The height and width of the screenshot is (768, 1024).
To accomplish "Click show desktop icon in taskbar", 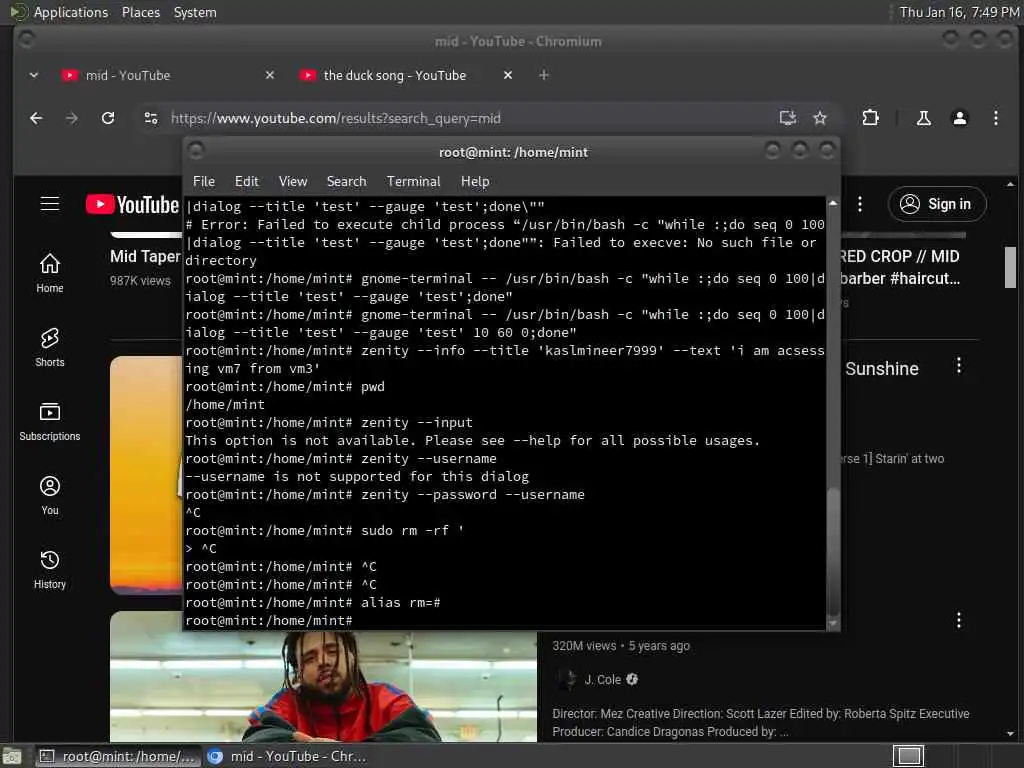I will (x=12, y=756).
